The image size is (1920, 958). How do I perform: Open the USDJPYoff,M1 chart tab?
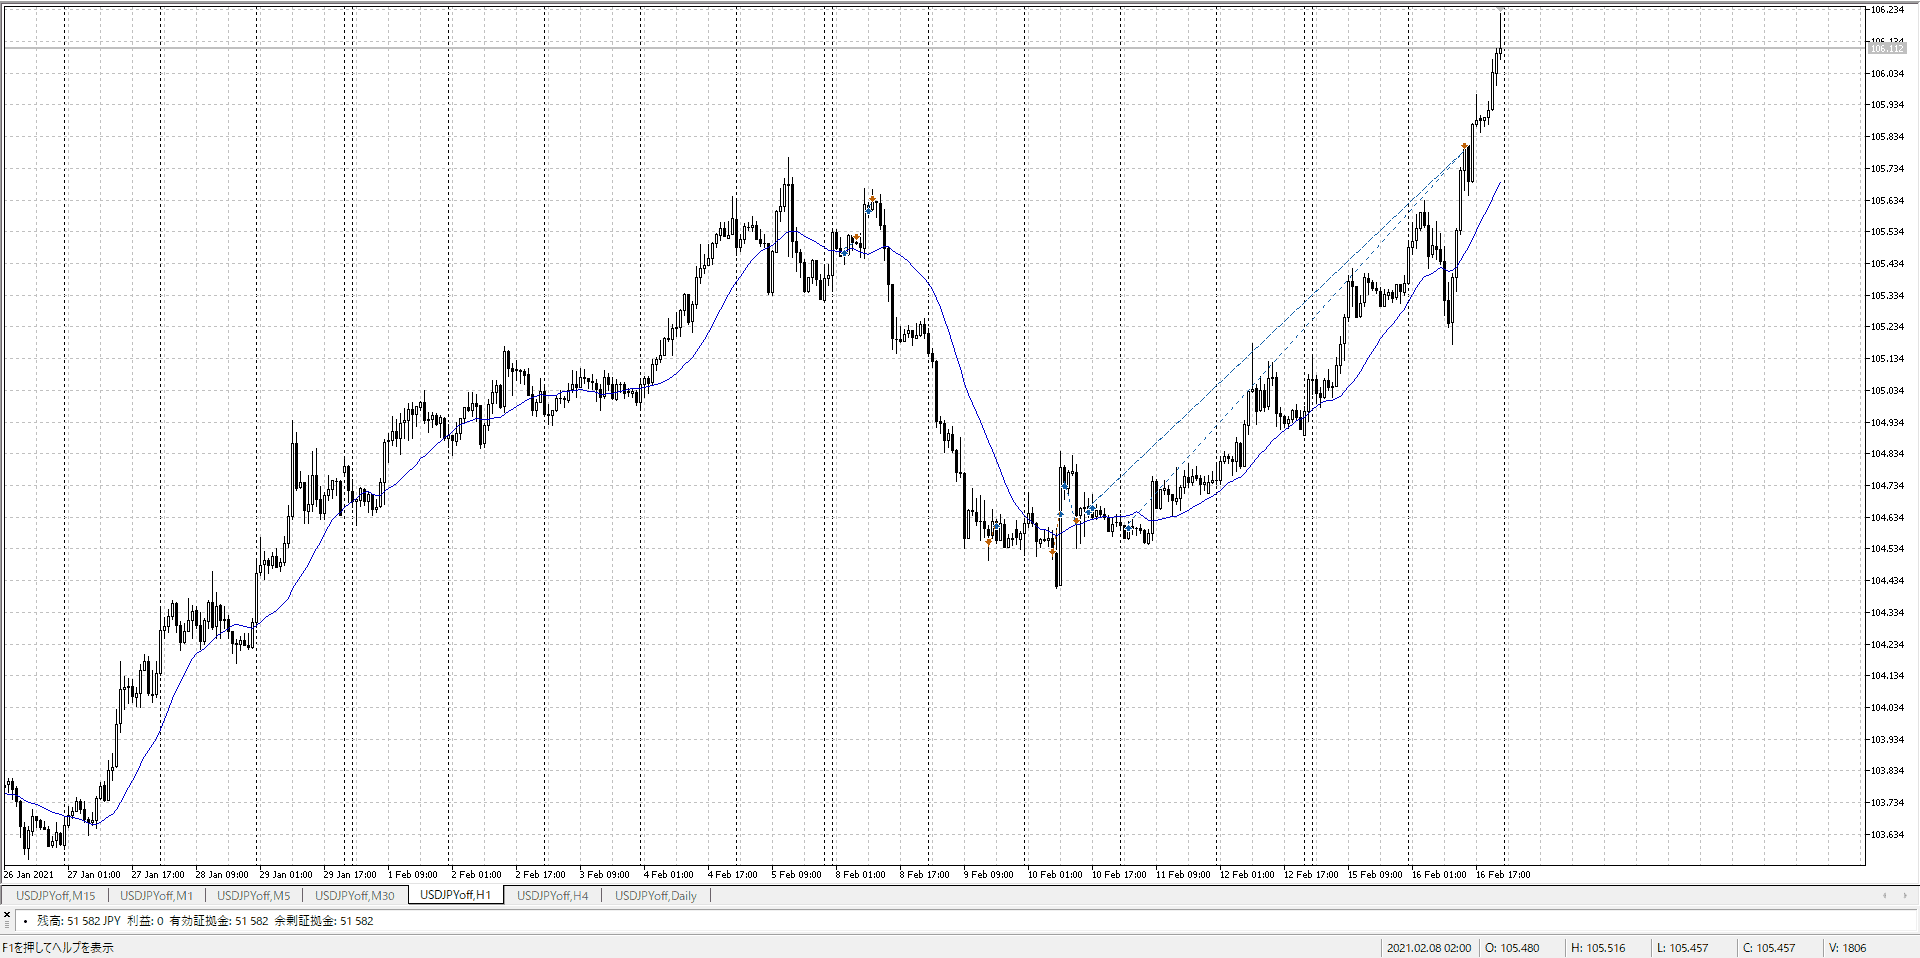click(156, 895)
